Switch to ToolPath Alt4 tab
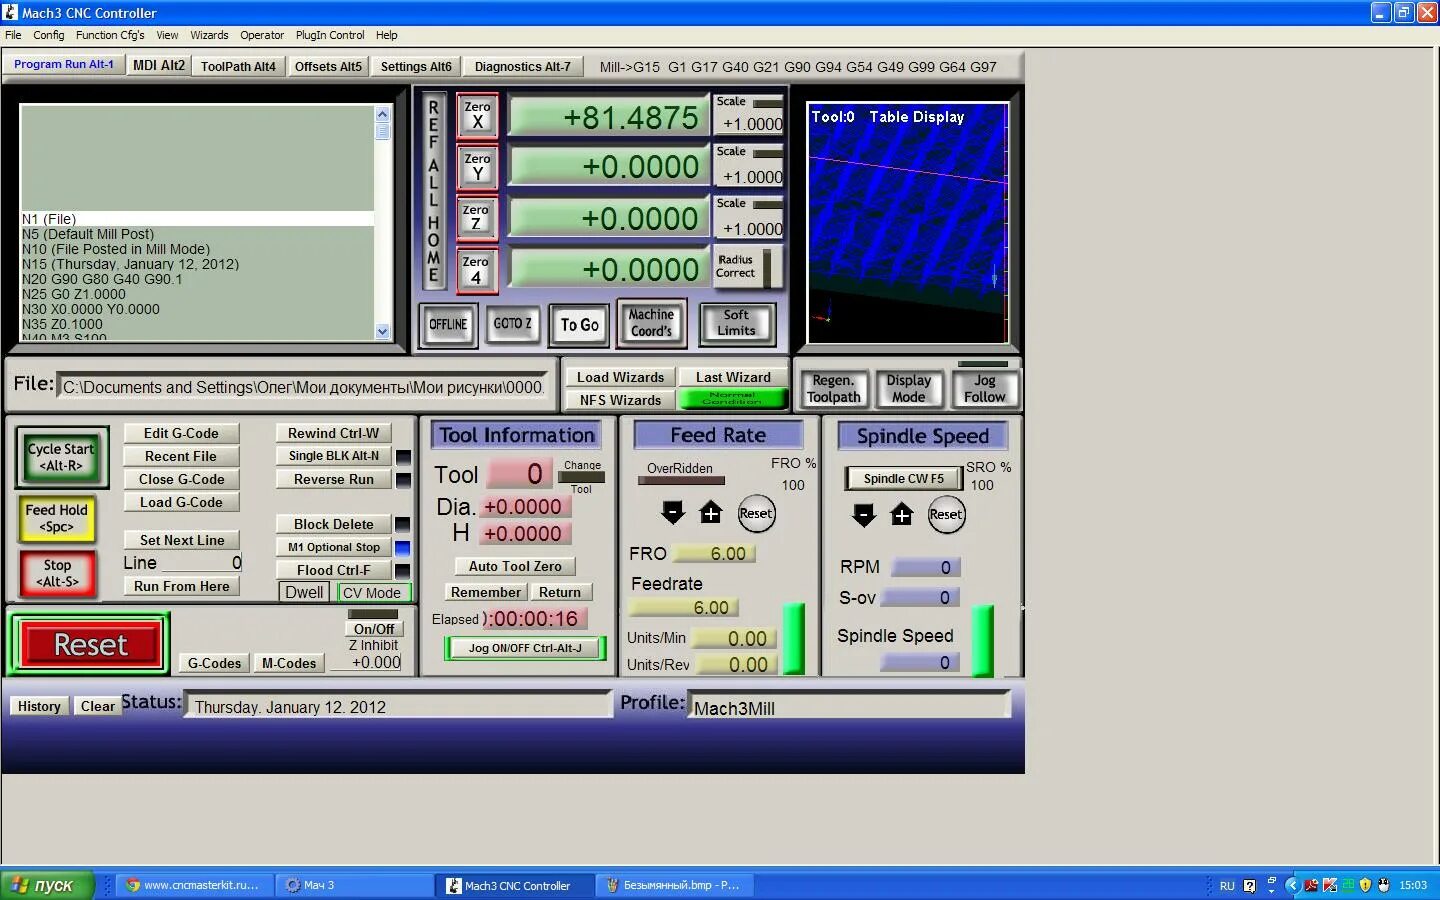This screenshot has height=900, width=1440. 238,66
